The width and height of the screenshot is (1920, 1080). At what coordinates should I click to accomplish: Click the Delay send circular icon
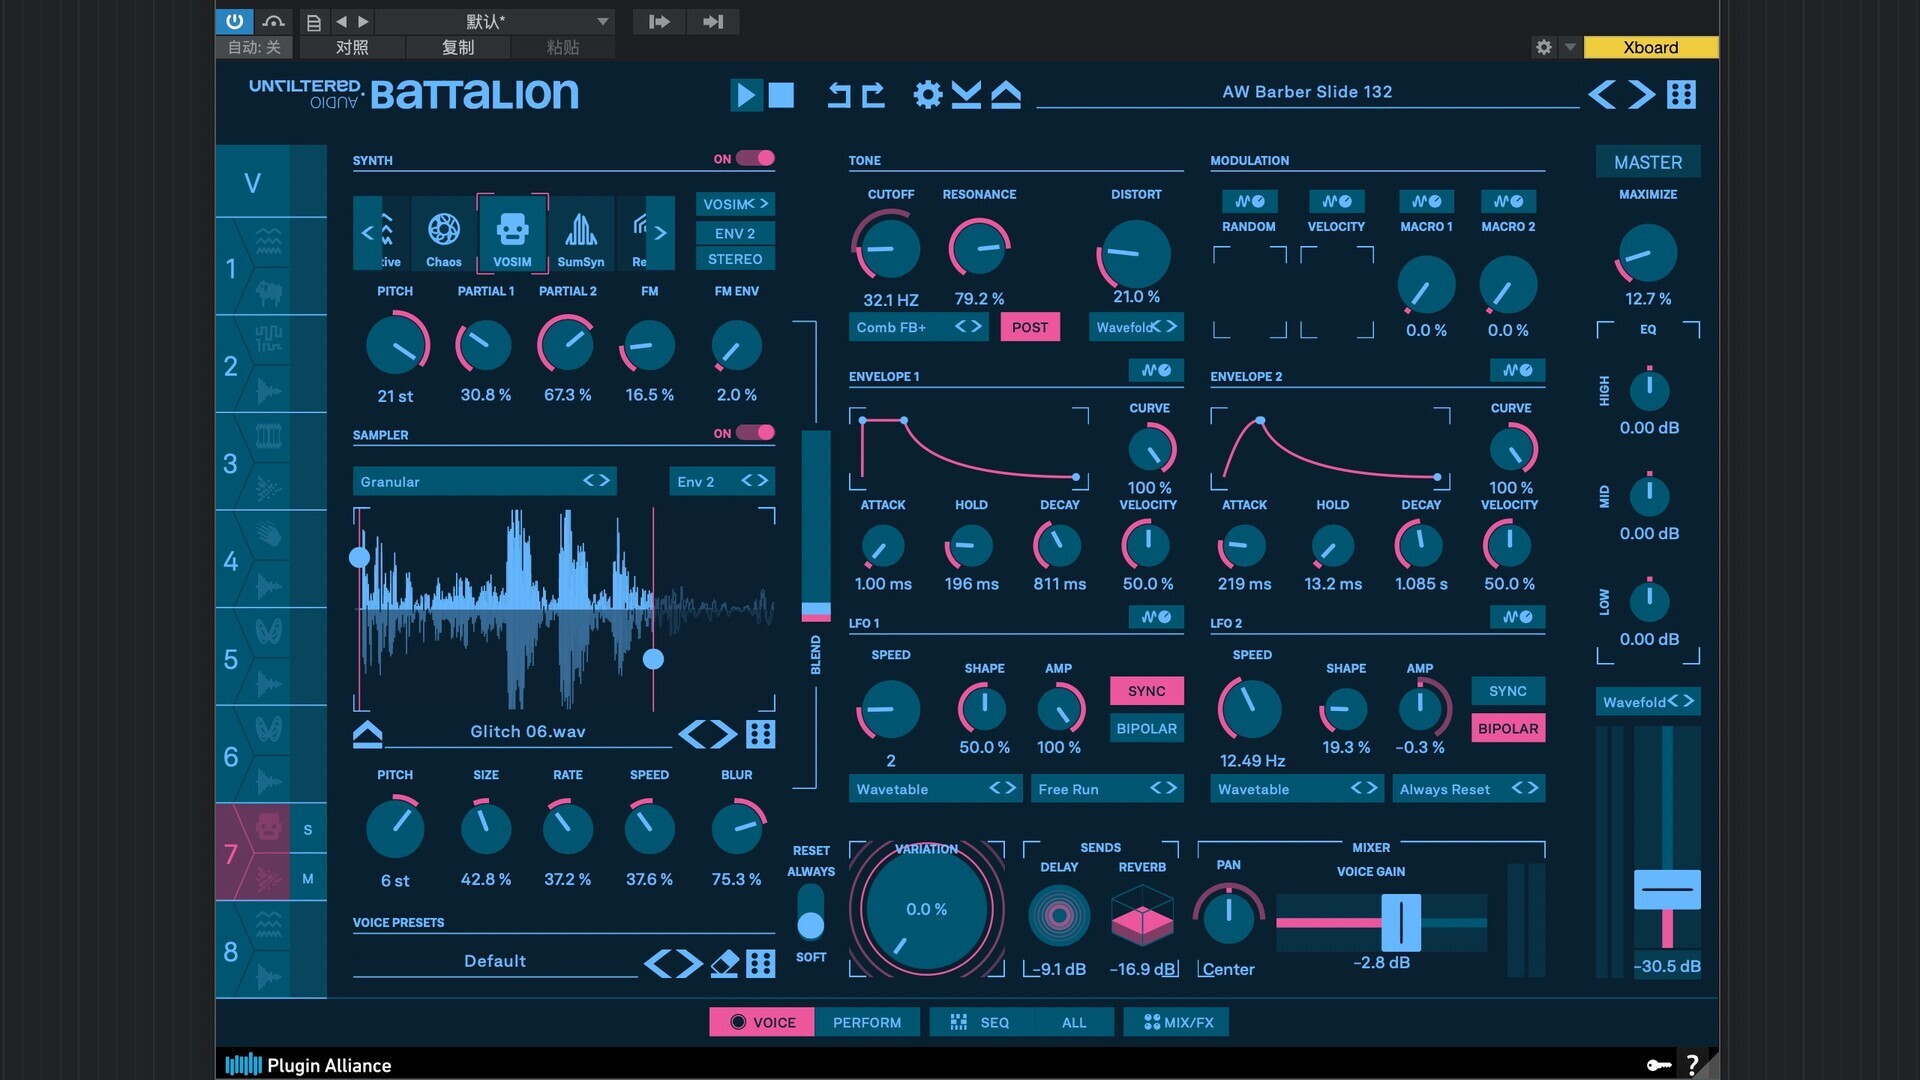coord(1059,915)
